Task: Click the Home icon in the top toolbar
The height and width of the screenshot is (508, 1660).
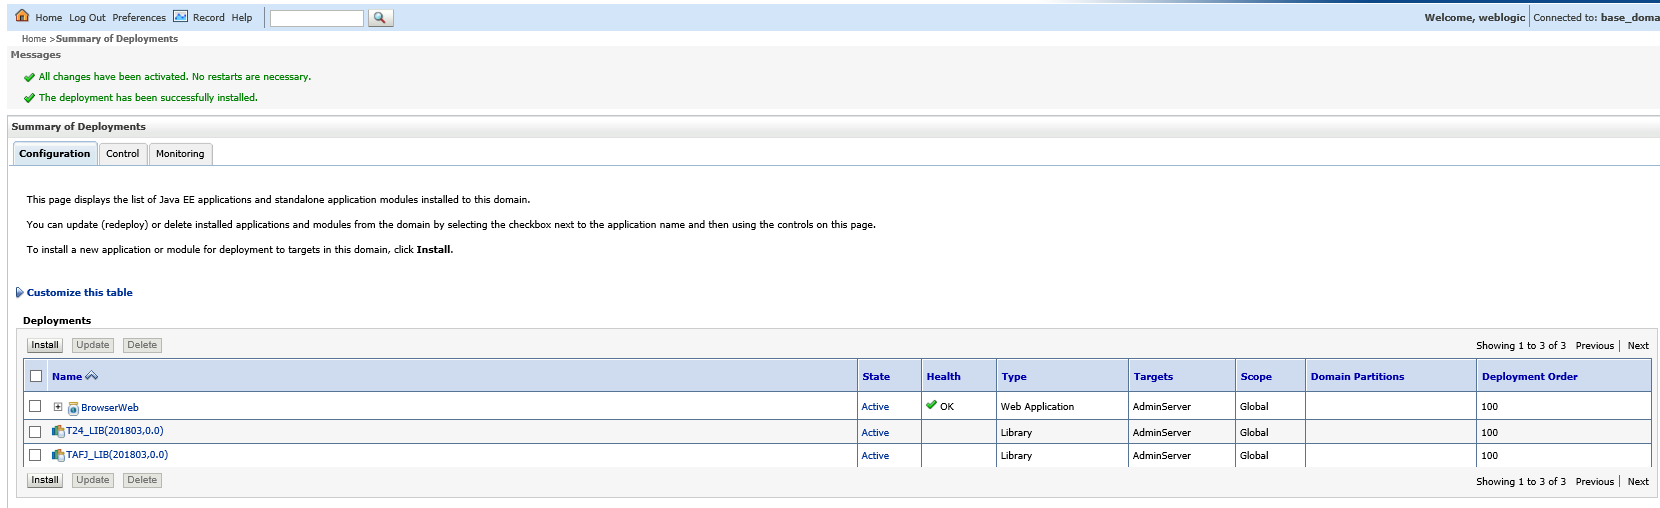Action: 22,16
